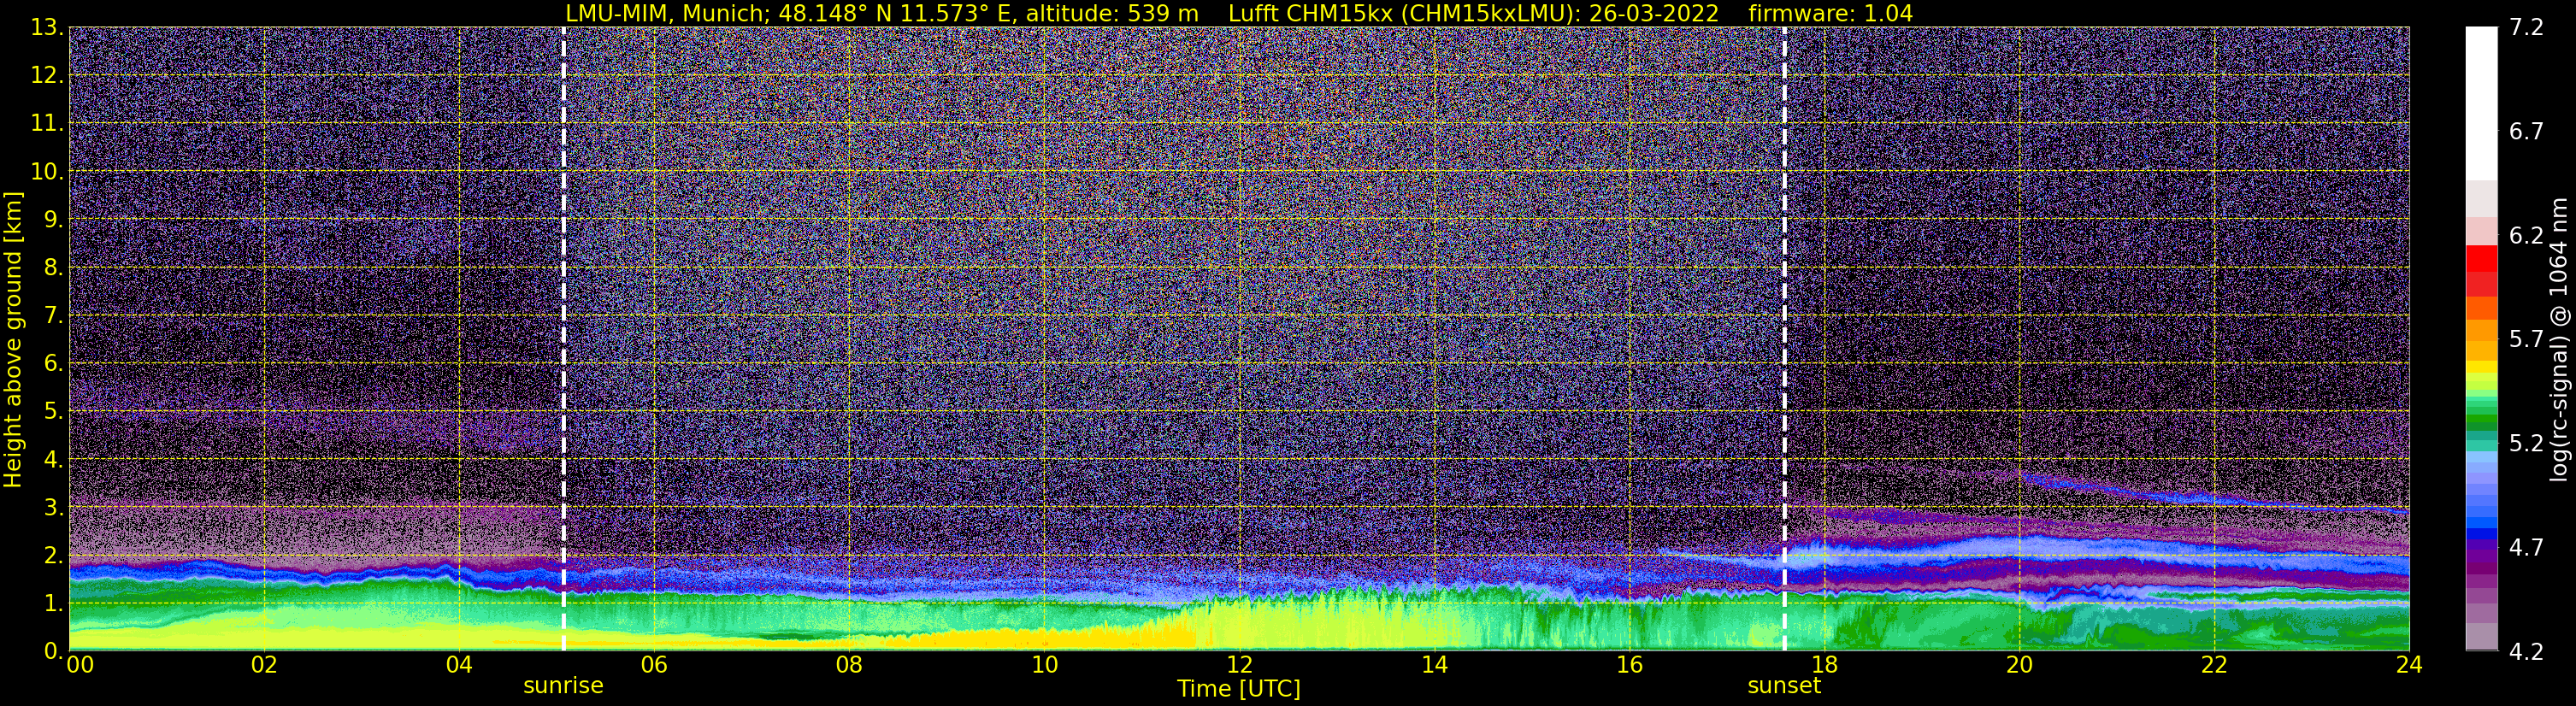Click the "16" time axis tick label
The image size is (2576, 706).
[1629, 665]
